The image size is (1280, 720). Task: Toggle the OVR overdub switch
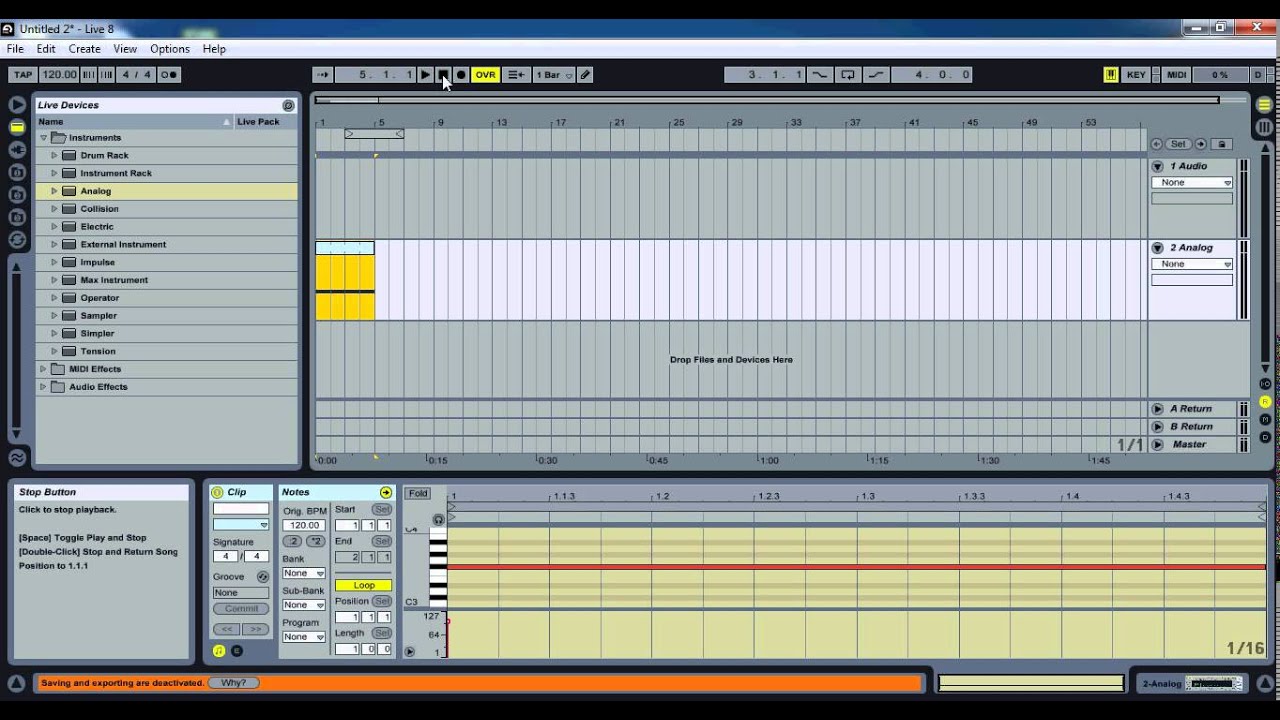[x=485, y=75]
